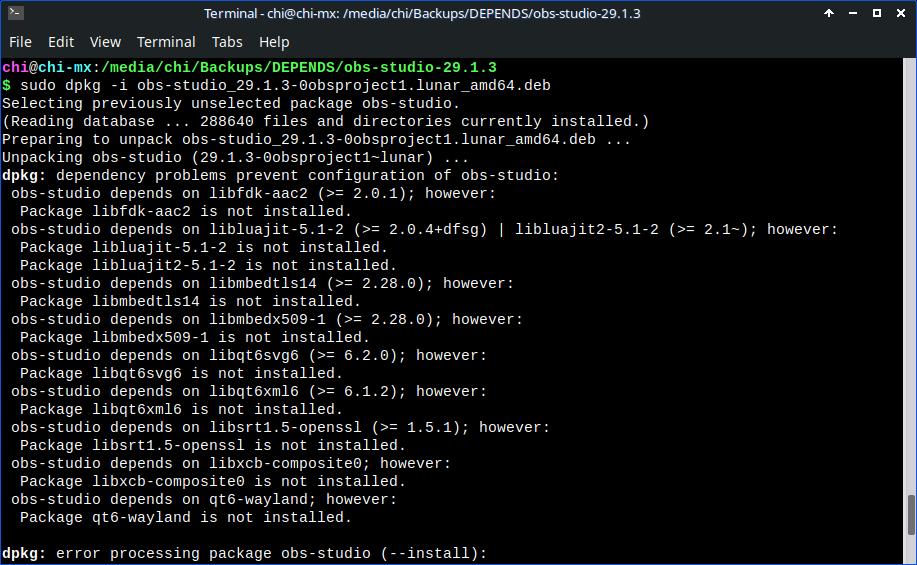This screenshot has height=565, width=917.
Task: Click 'Package libmbedx509-1 is not installed.'
Action: [195, 337]
